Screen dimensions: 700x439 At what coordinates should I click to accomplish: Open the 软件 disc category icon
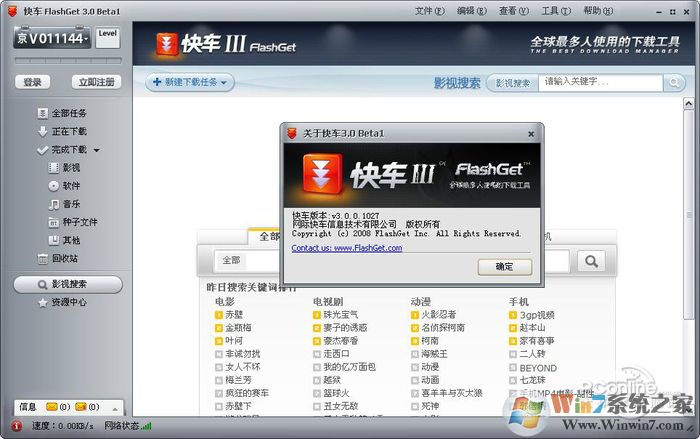click(x=54, y=186)
